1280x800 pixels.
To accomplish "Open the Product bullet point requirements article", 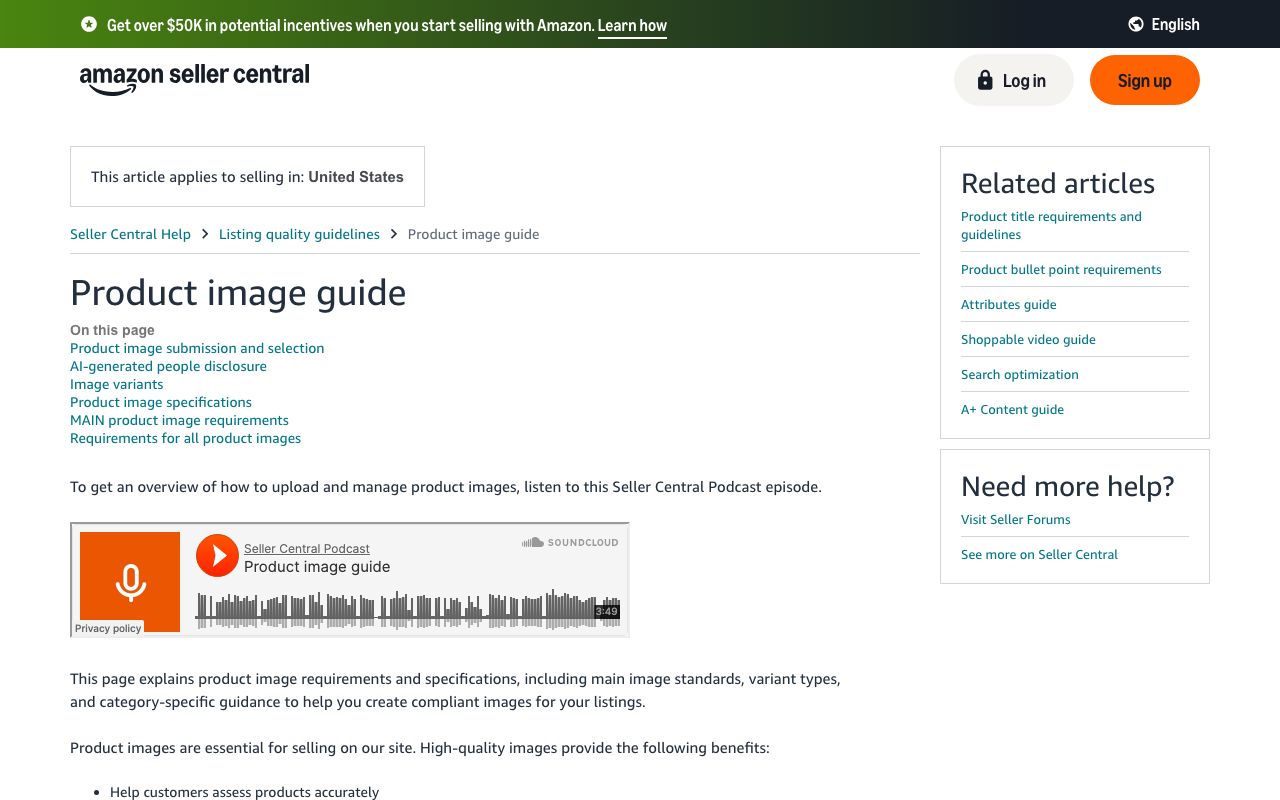I will point(1061,269).
